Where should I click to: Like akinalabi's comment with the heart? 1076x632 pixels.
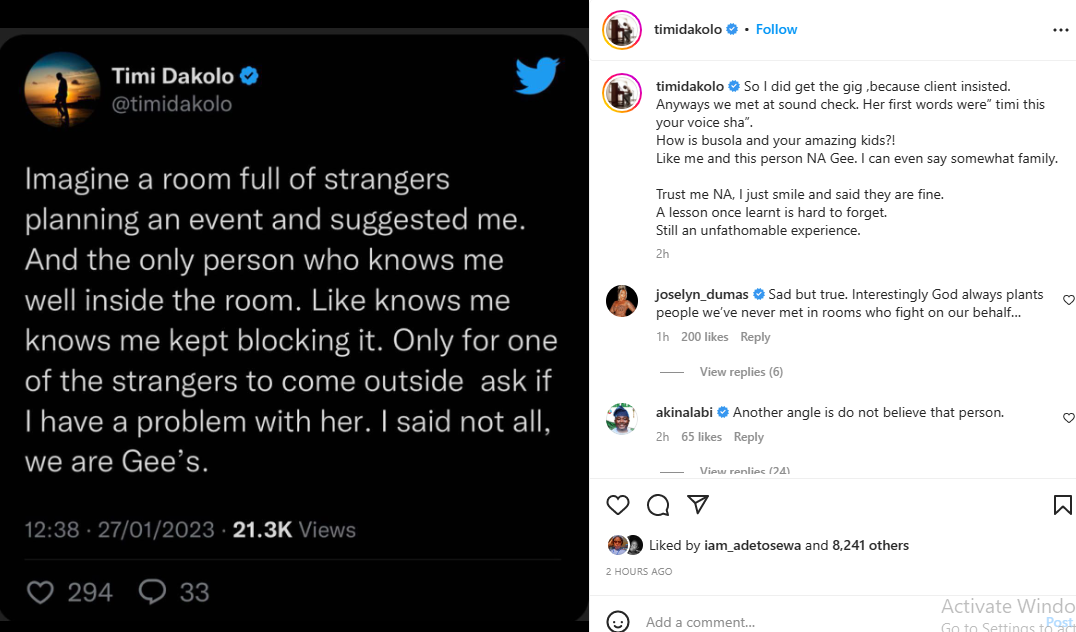coord(1069,418)
